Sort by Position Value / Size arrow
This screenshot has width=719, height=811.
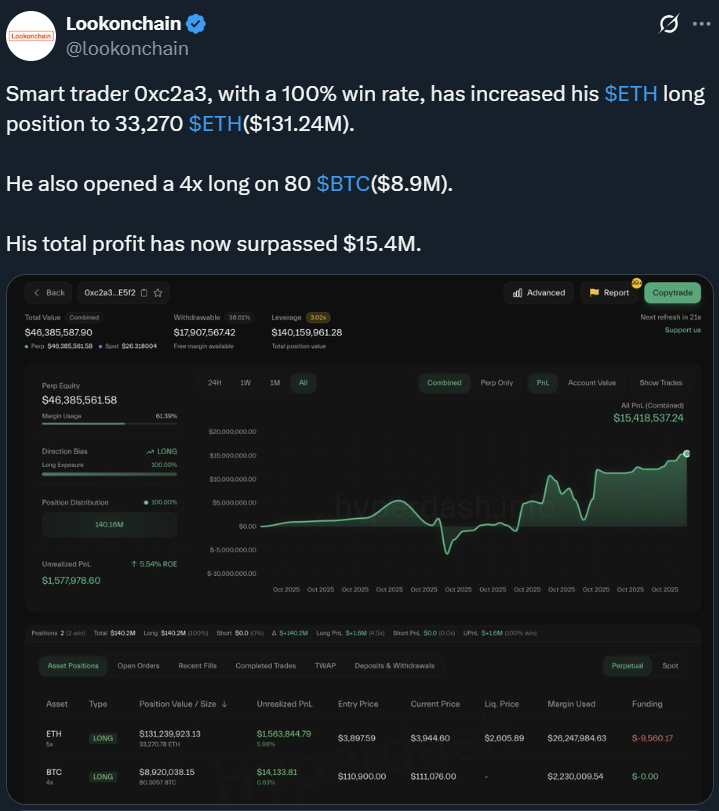[224, 704]
